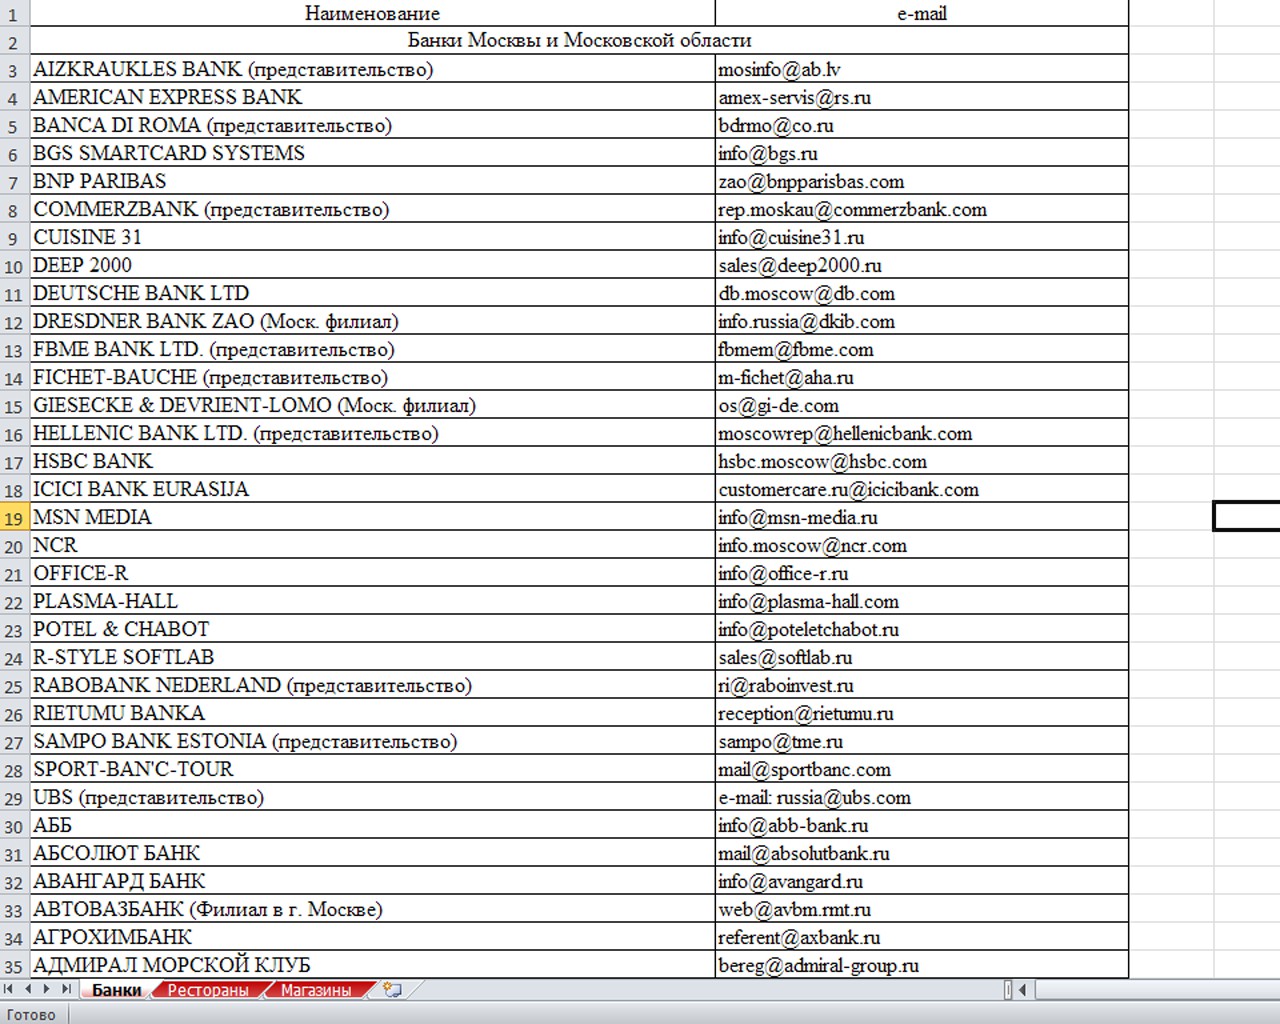
Task: Select row header 35
Action: tap(14, 966)
